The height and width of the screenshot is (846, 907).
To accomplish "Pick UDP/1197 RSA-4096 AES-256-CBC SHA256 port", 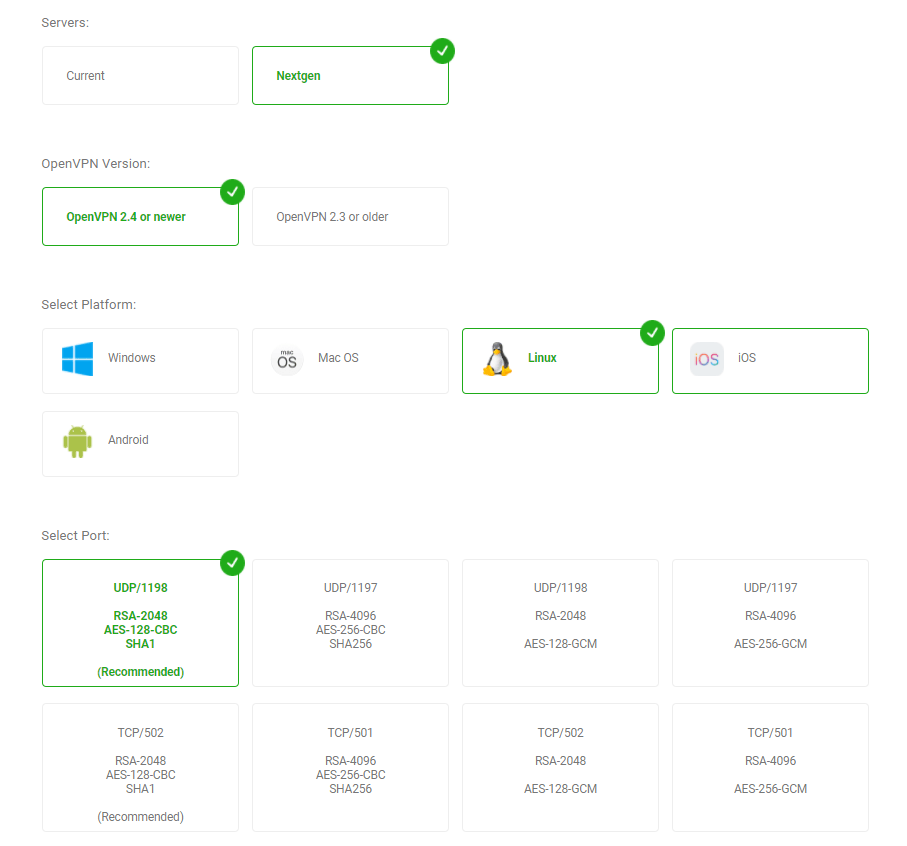I will (x=351, y=623).
